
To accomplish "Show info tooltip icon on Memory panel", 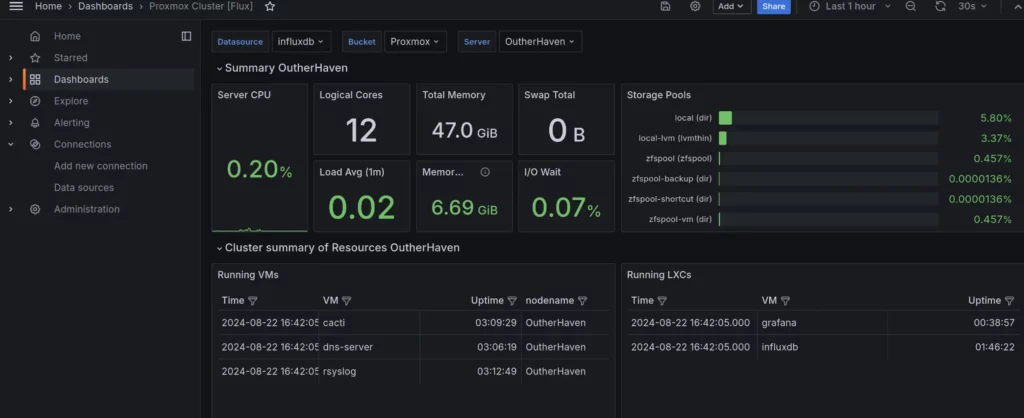I will [485, 172].
